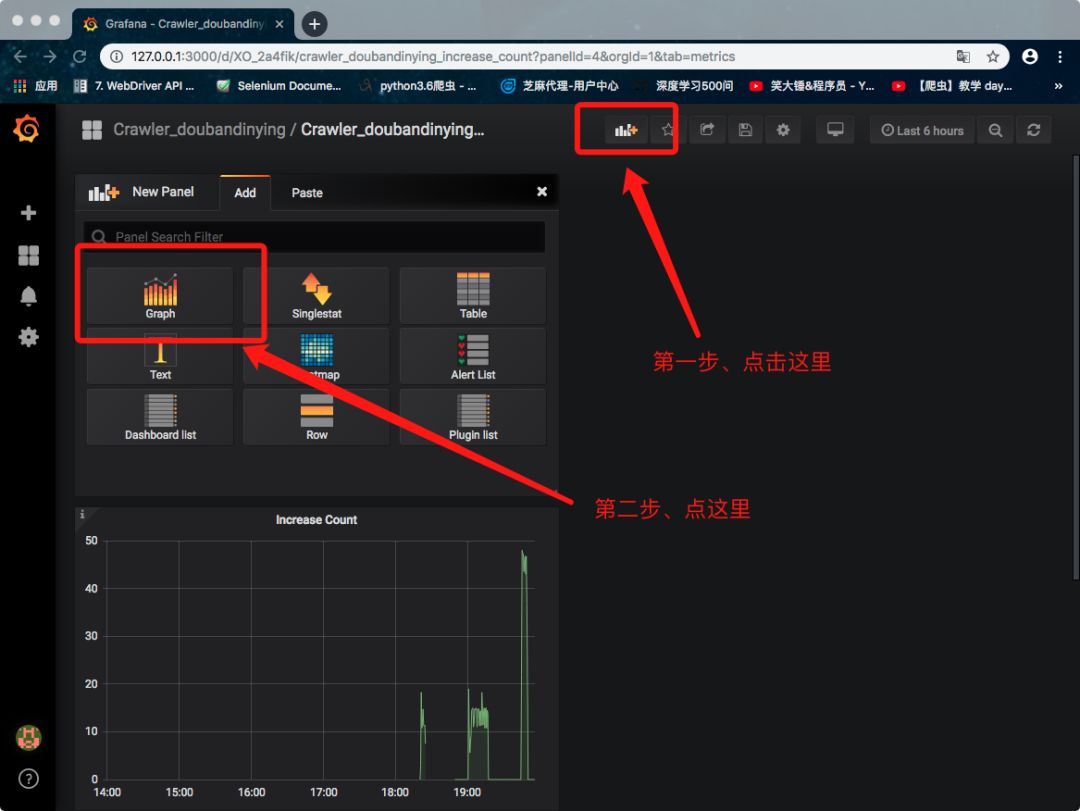This screenshot has height=811, width=1080.
Task: Switch to the Add tab
Action: (x=245, y=193)
